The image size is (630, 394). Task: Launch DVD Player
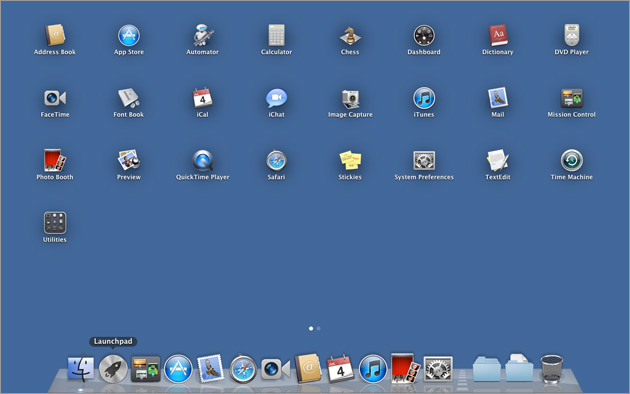(x=572, y=35)
